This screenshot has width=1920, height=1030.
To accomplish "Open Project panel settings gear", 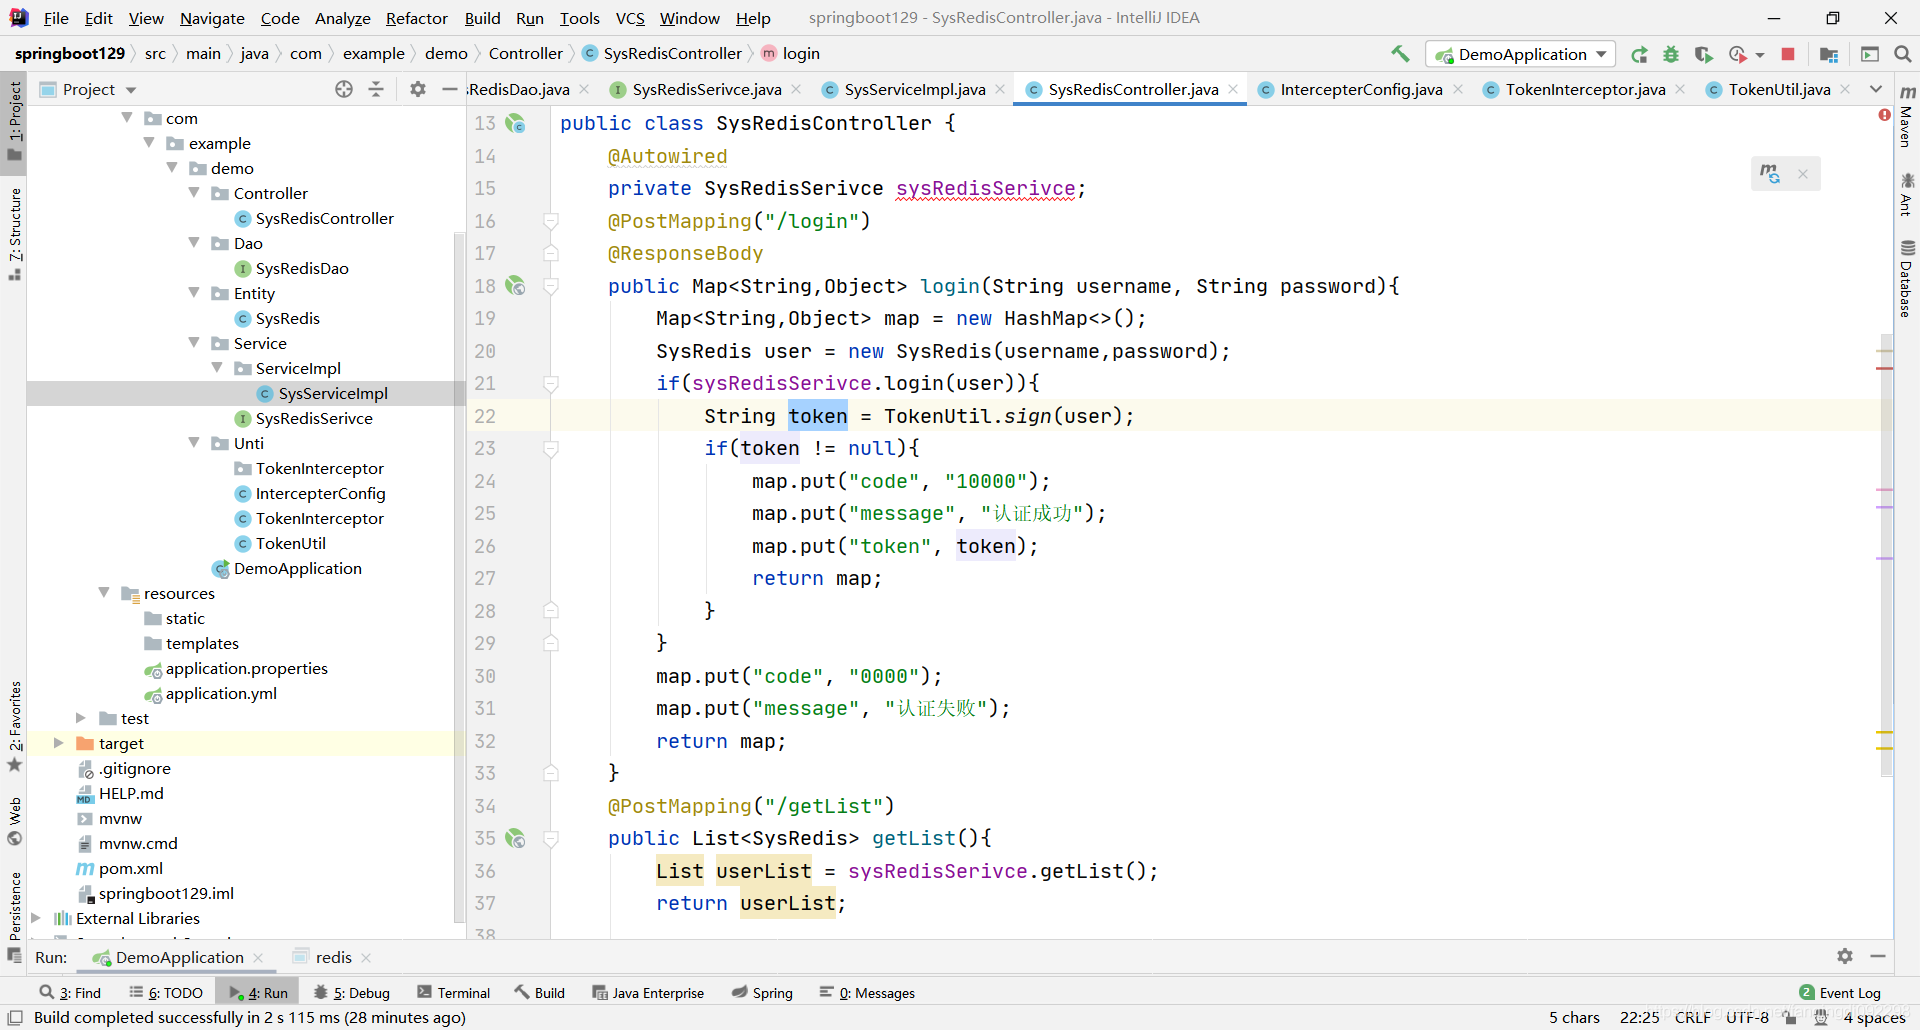I will pos(418,89).
